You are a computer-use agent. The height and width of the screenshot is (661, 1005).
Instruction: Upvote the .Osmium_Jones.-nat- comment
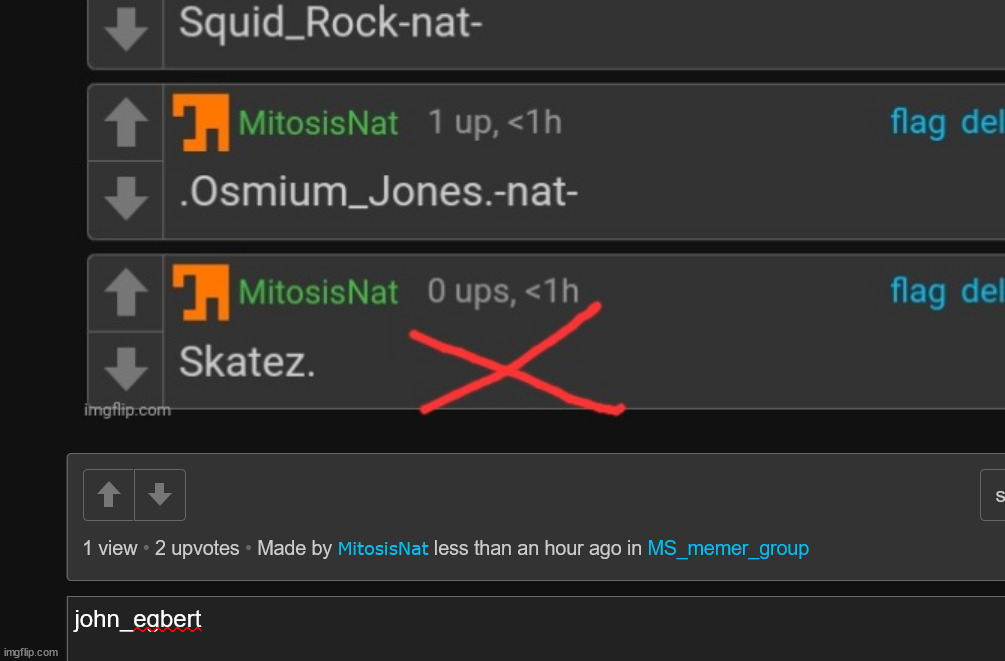pos(126,122)
